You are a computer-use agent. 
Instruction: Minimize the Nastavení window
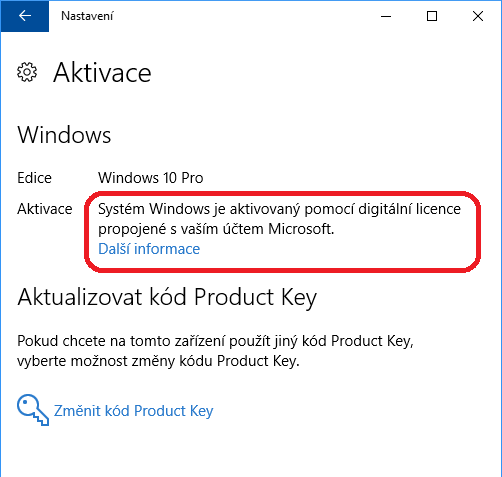point(386,16)
